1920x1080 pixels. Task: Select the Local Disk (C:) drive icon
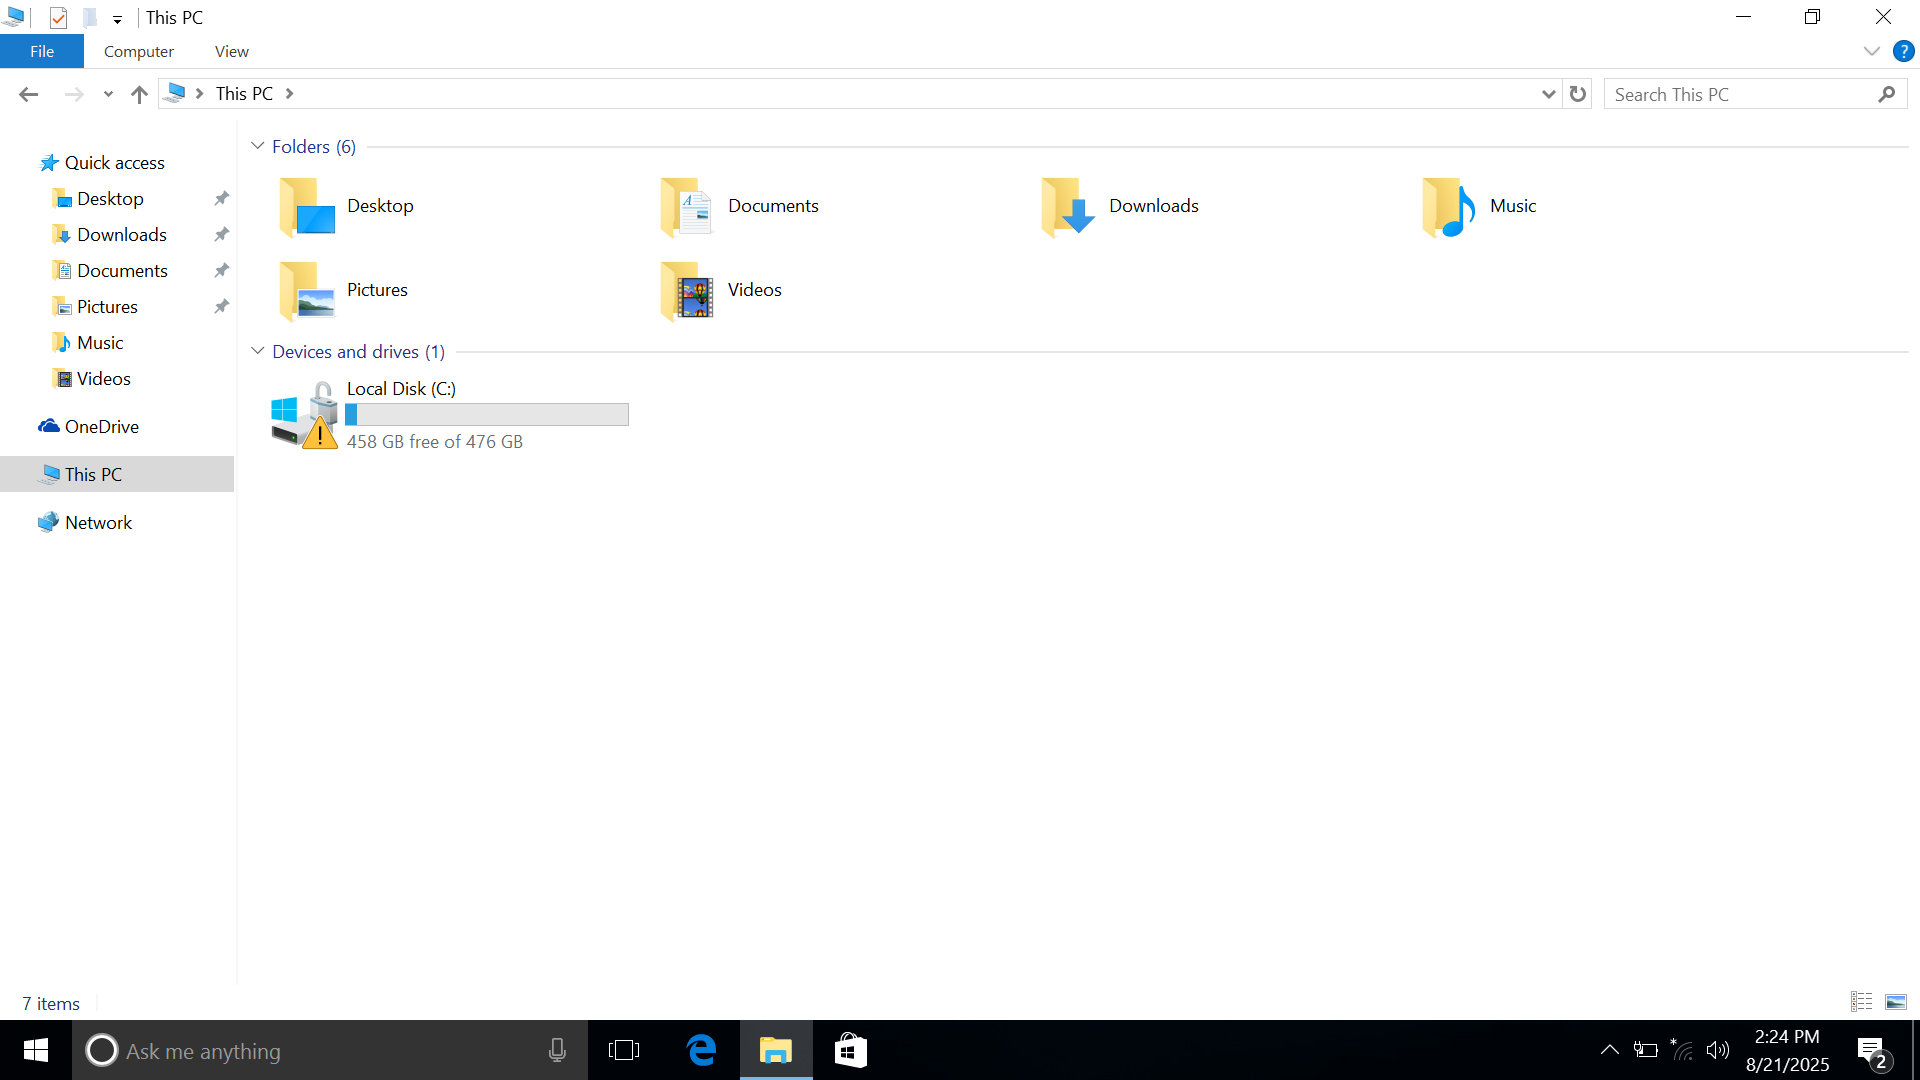[305, 415]
